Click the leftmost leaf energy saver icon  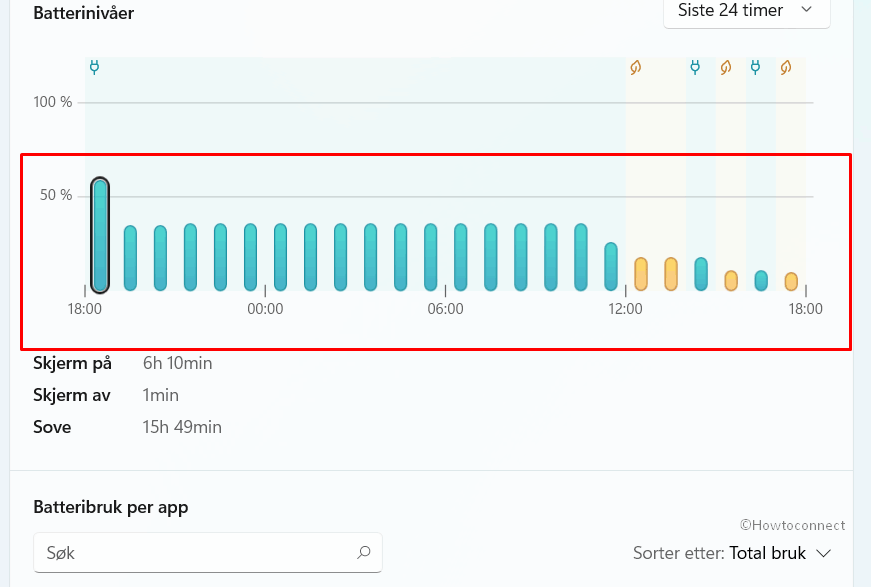(x=635, y=67)
